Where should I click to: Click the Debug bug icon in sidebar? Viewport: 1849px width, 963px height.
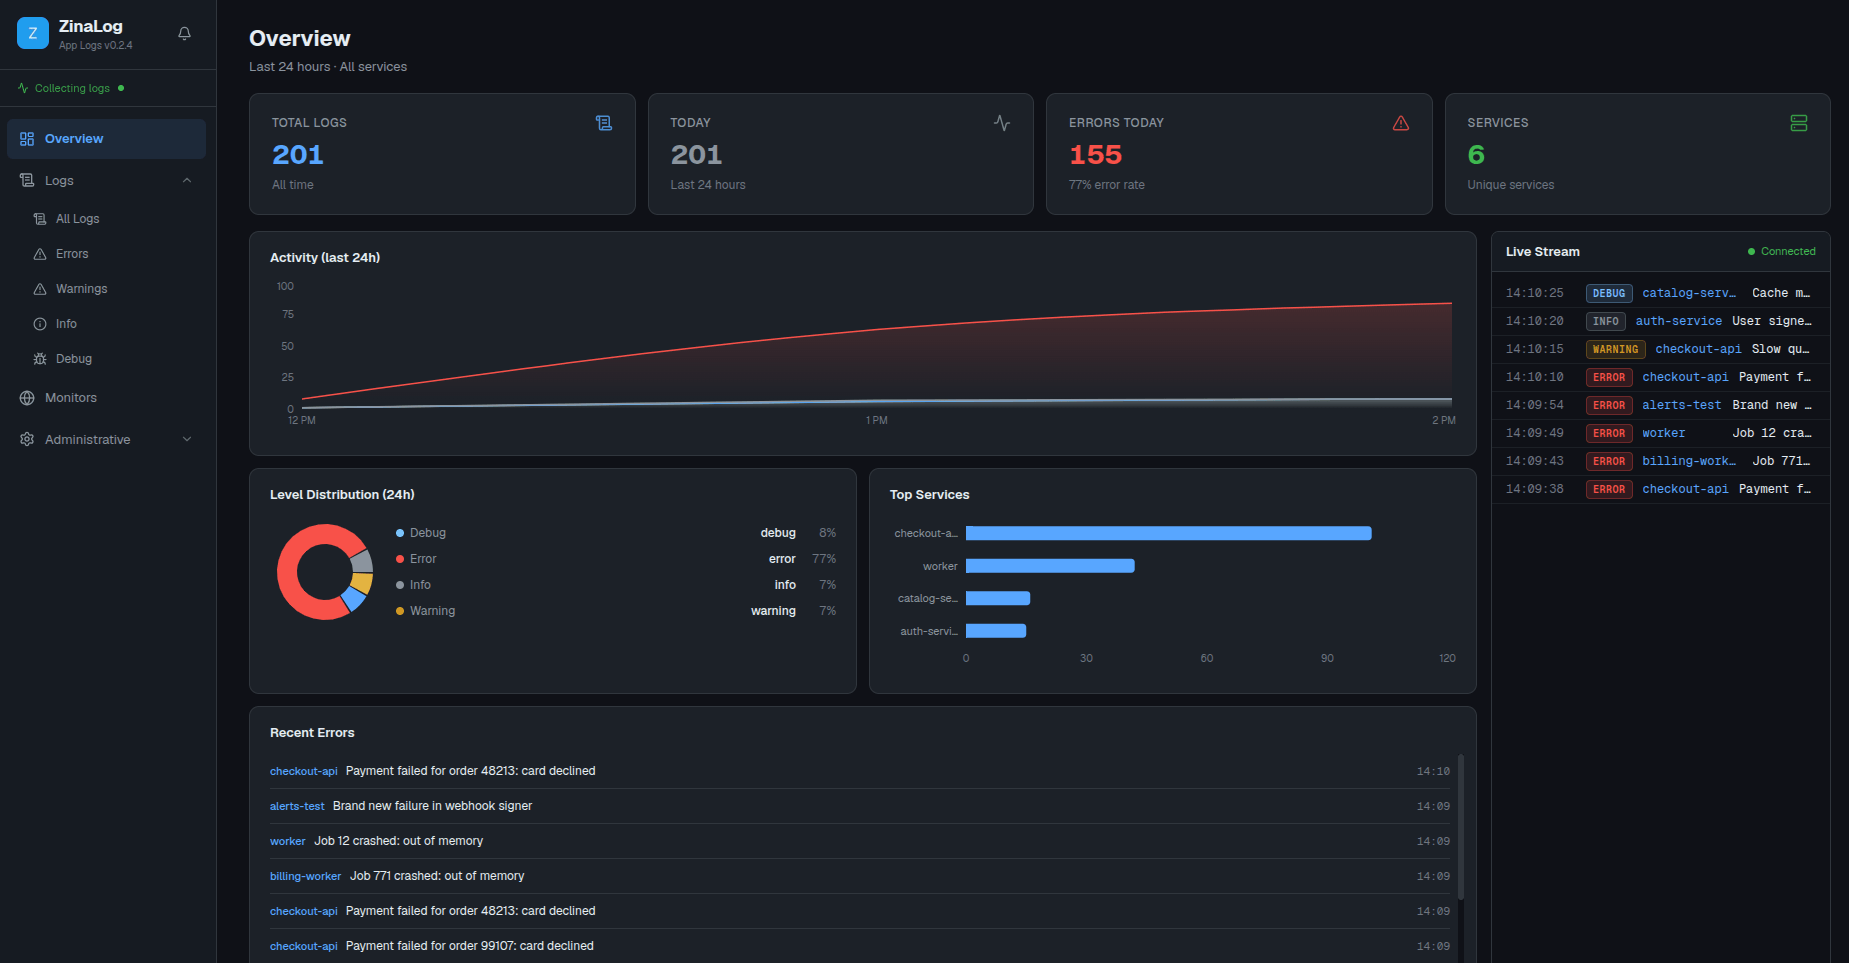pyautogui.click(x=40, y=359)
